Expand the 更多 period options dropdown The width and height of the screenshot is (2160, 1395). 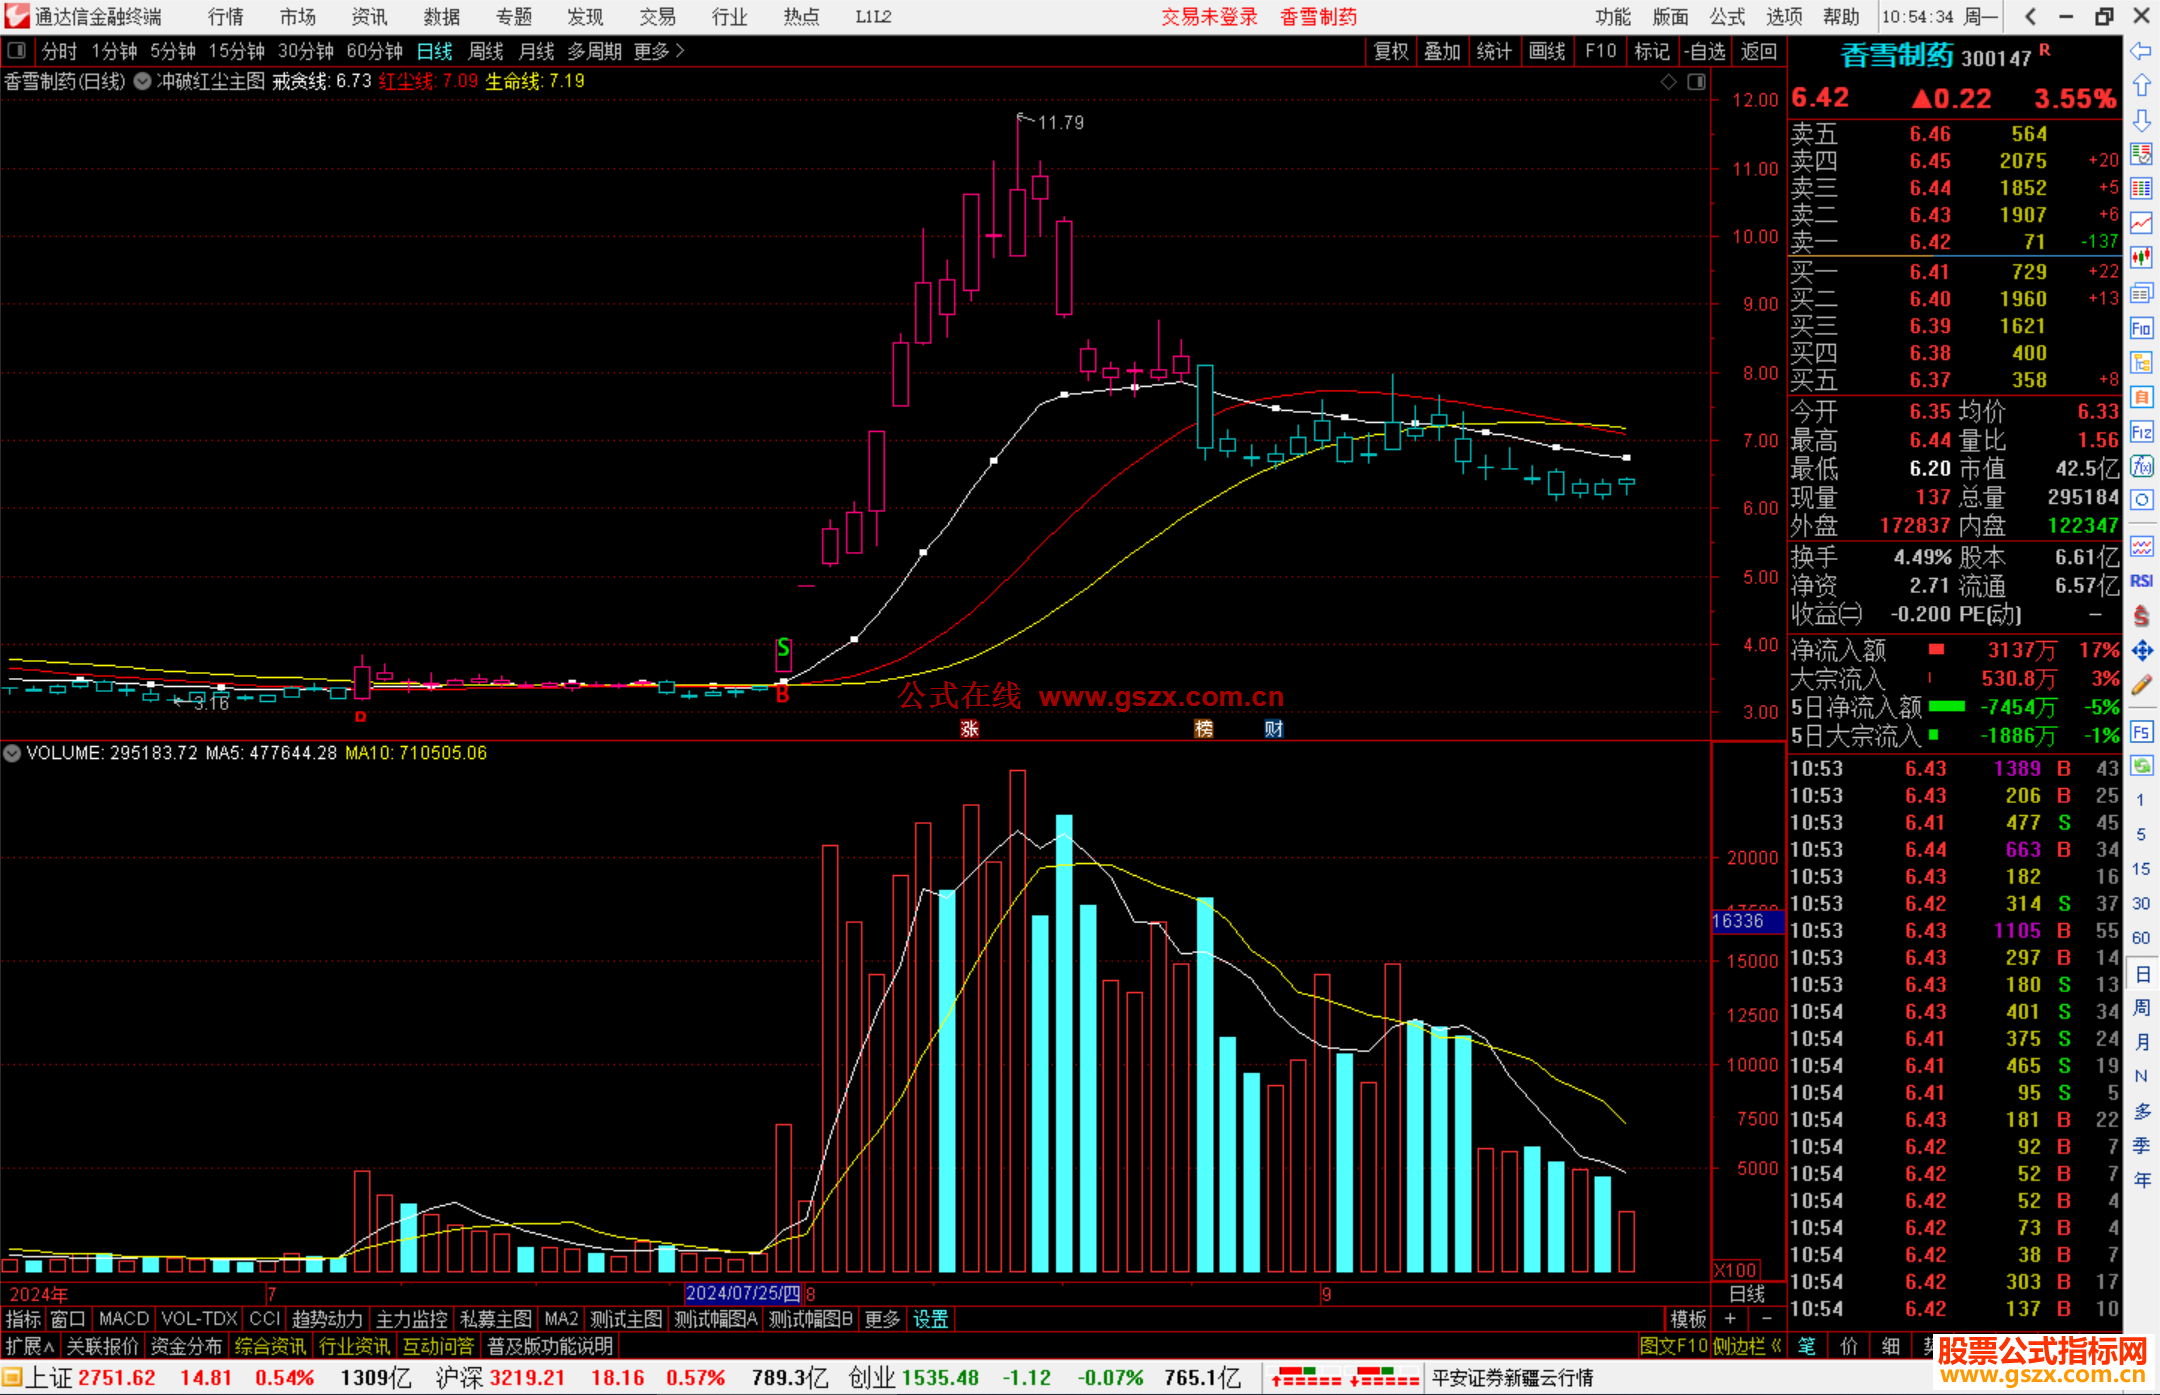coord(659,51)
